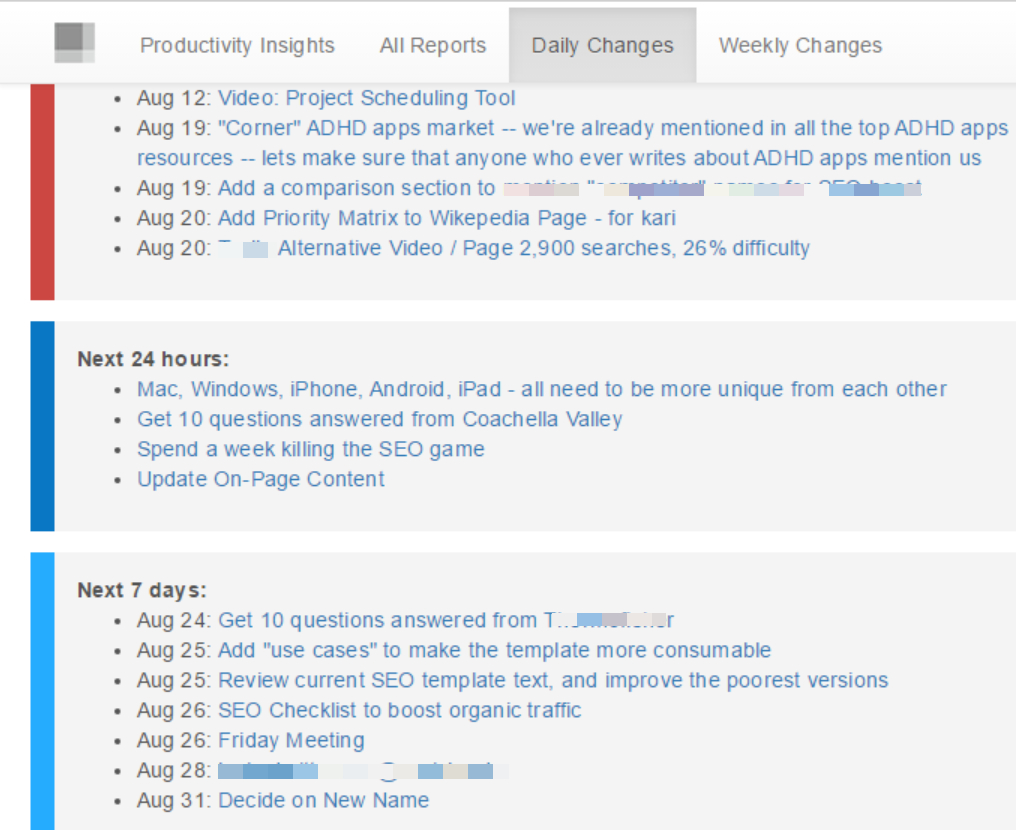Click the Decide on New Name link

[x=323, y=801]
